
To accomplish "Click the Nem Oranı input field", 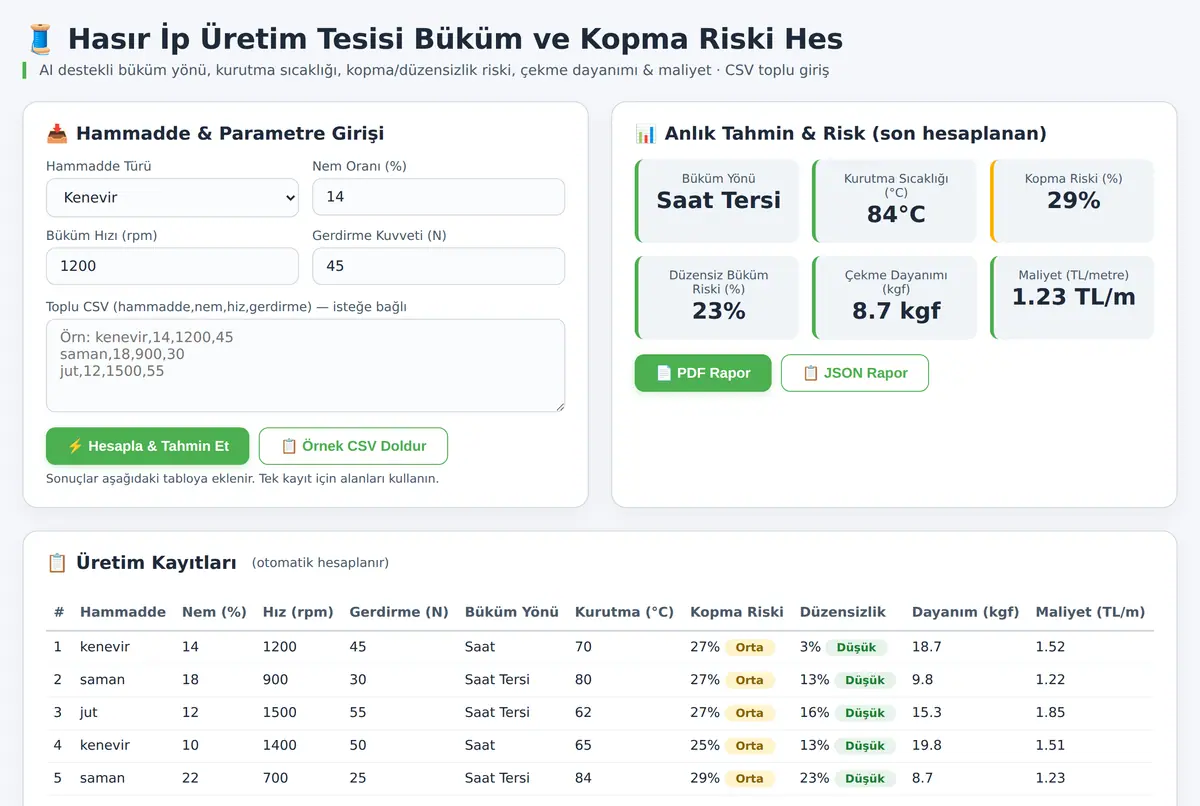I will (x=438, y=197).
